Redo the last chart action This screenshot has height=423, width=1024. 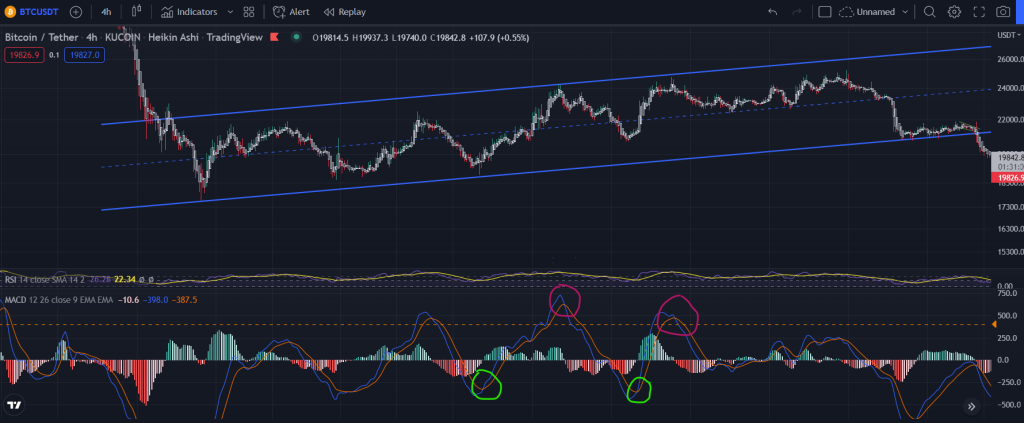click(797, 12)
